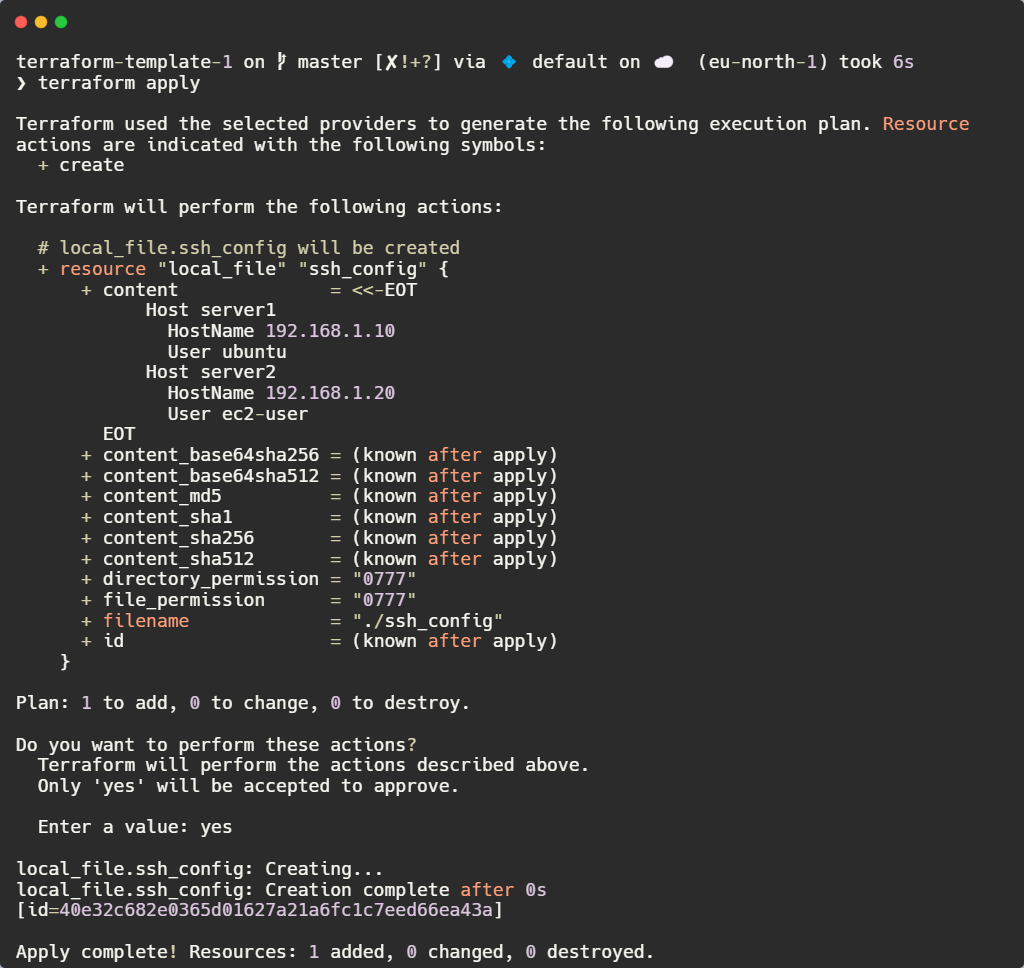Click the IP address 192.168.1.20

330,393
